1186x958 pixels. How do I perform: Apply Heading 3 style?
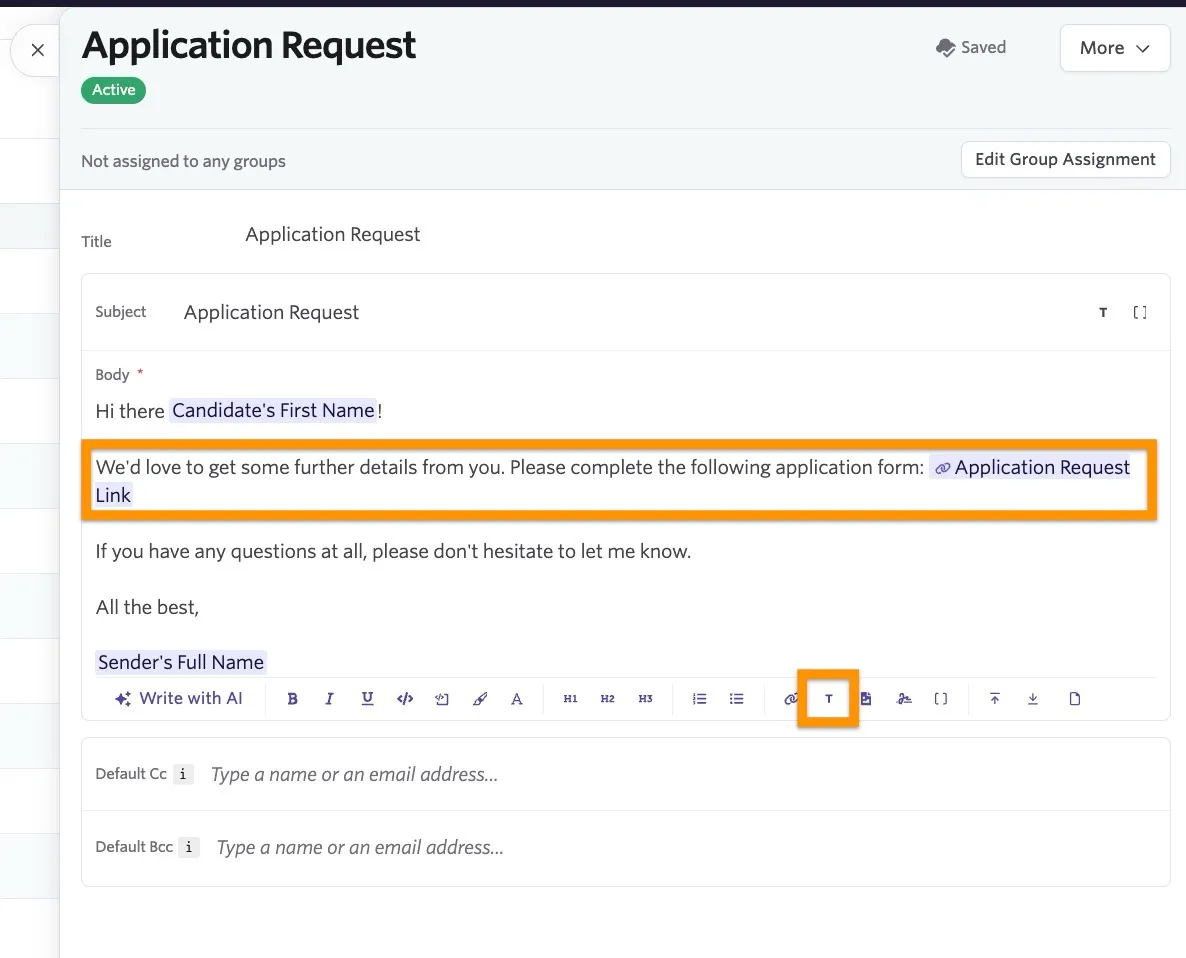tap(645, 699)
